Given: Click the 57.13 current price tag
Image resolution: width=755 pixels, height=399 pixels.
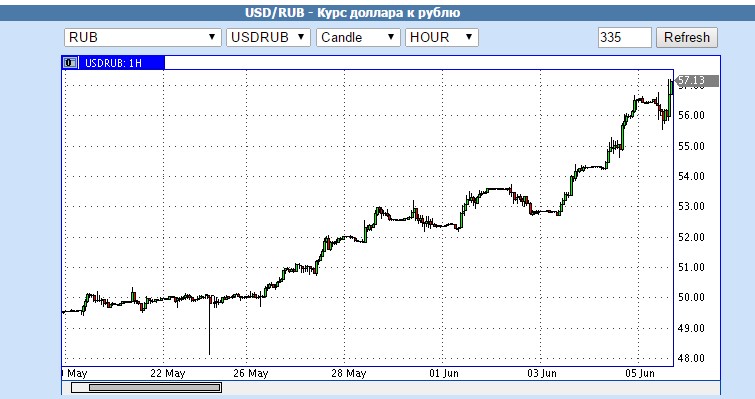Looking at the screenshot, I should 697,80.
